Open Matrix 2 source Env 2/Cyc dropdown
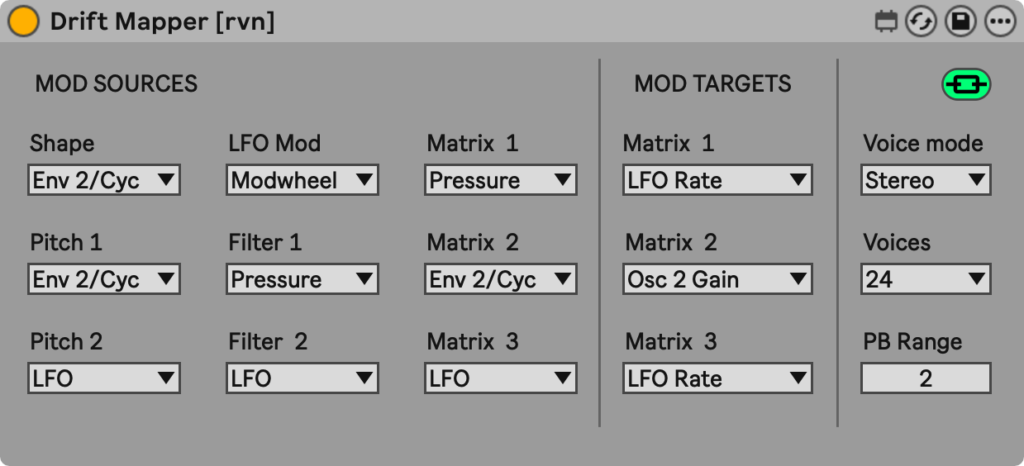Viewport: 1024px width, 466px height. pos(500,280)
